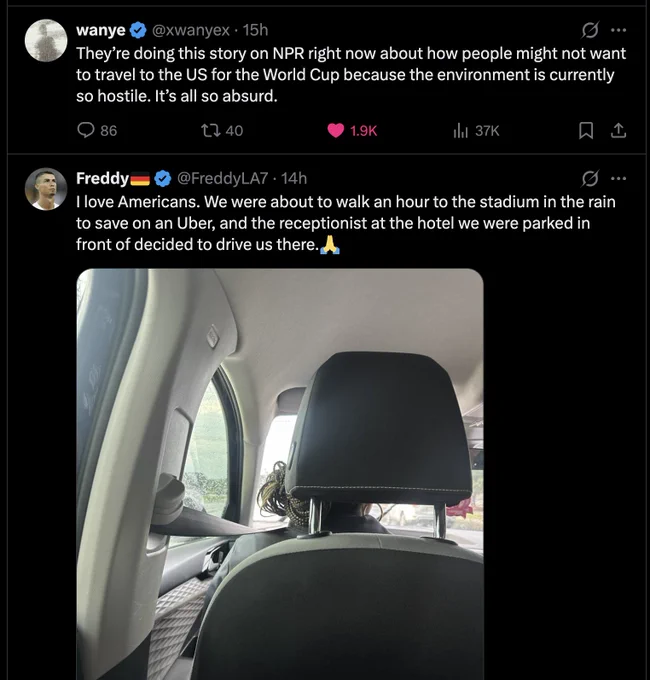Share wanye's tweet using upload arrow
Screen dimensions: 650x680
click(618, 130)
